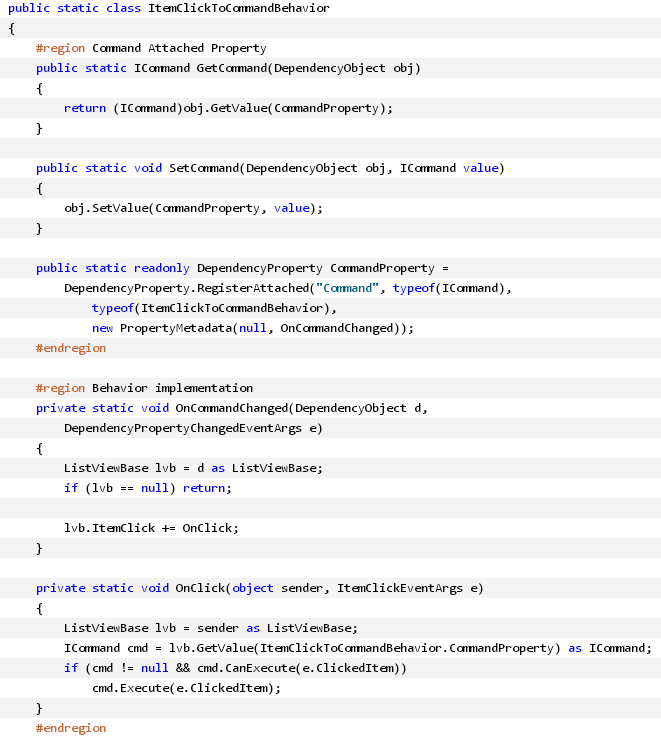This screenshot has width=661, height=742.
Task: Click the void keyword before SetCommand
Action: 148,168
